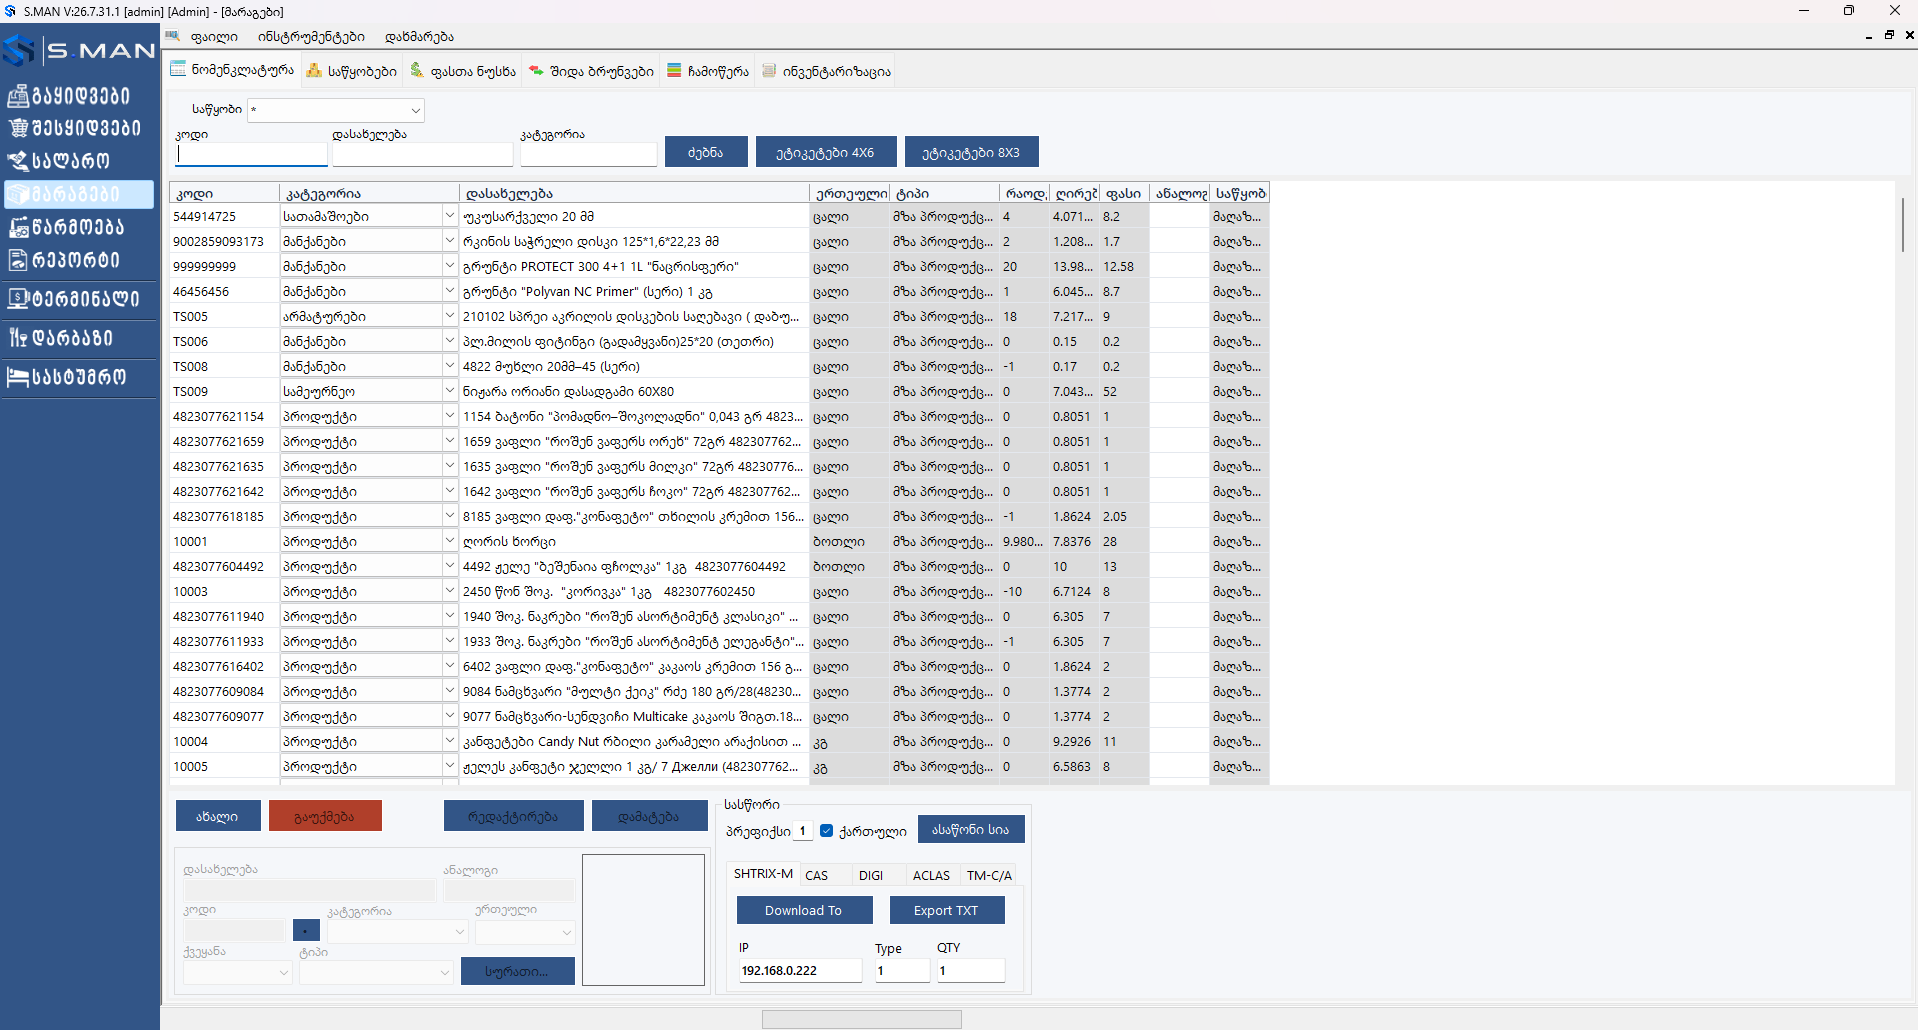Open the ფასთა ნუსხა price list tab
The image size is (1918, 1030).
click(x=463, y=71)
